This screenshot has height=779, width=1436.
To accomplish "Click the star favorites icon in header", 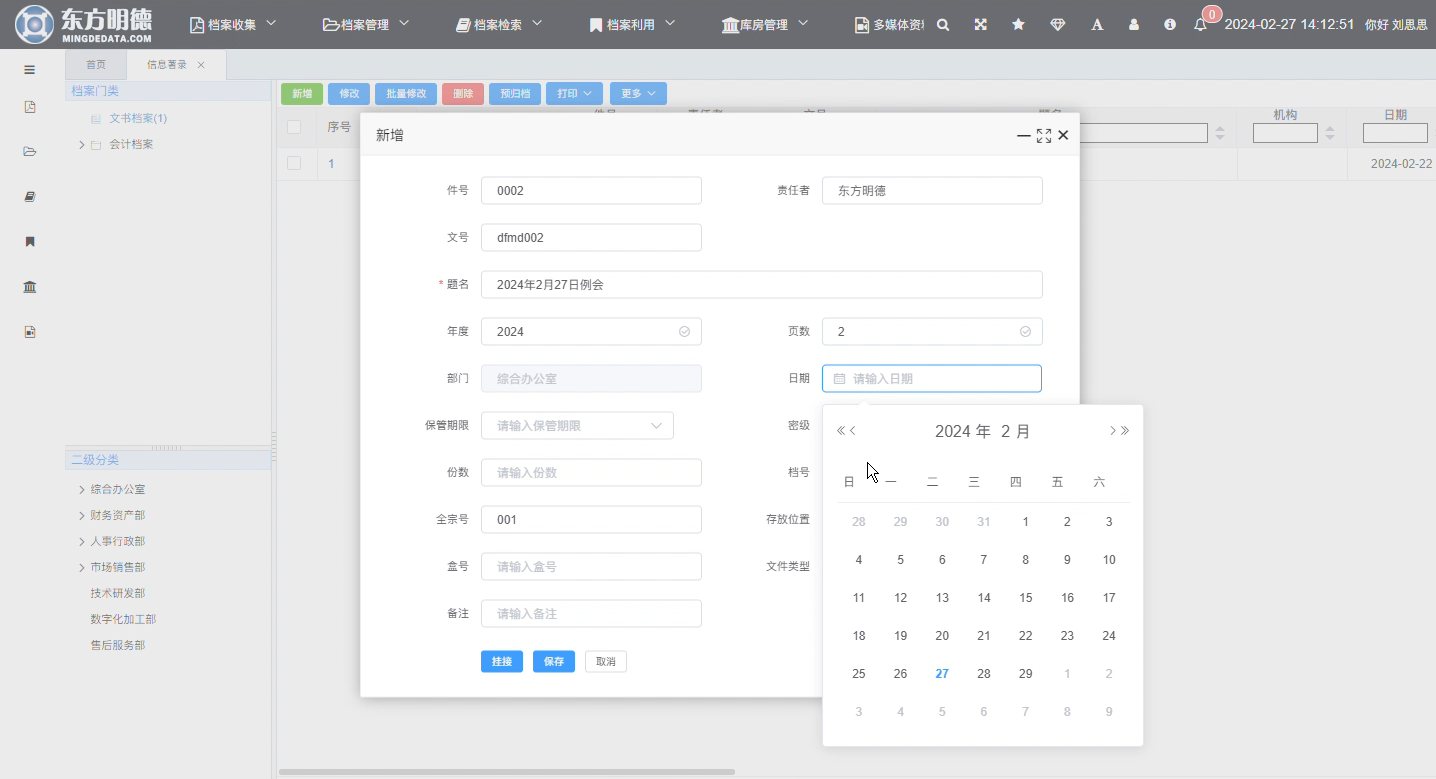I will tap(1018, 25).
